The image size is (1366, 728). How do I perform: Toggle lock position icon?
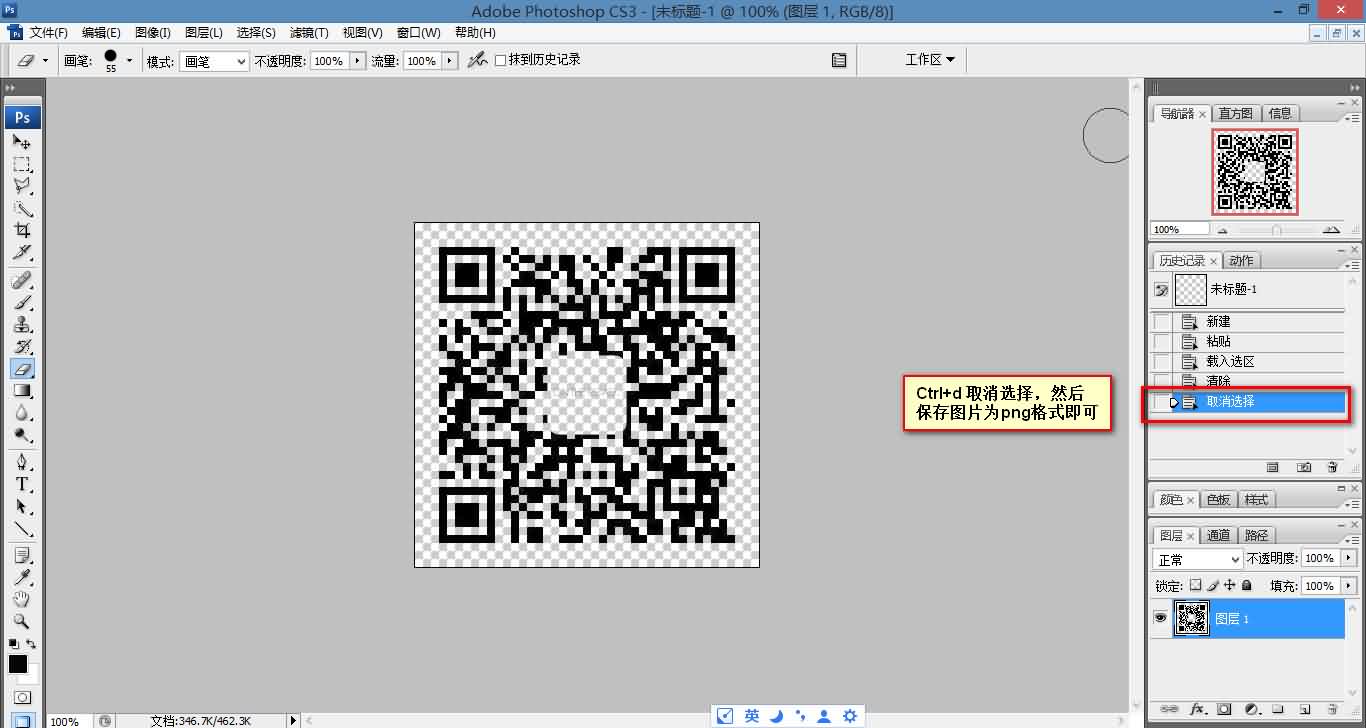click(x=1230, y=586)
